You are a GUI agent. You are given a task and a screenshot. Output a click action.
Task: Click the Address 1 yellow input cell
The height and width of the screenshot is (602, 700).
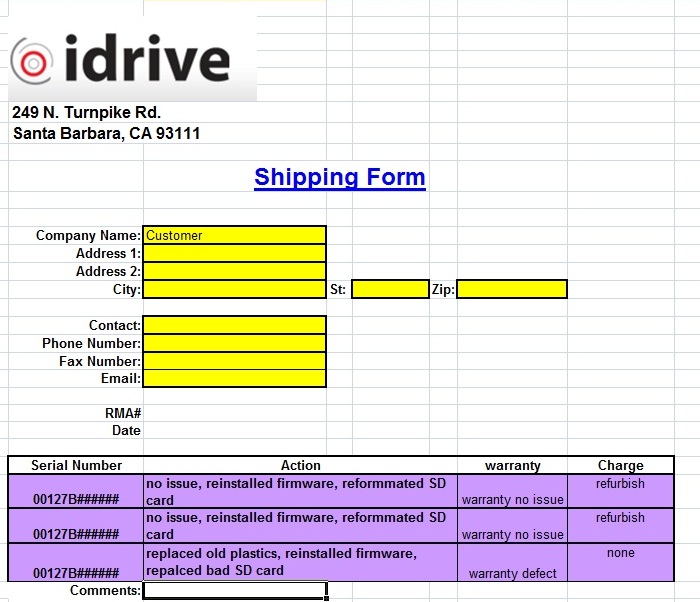(234, 253)
